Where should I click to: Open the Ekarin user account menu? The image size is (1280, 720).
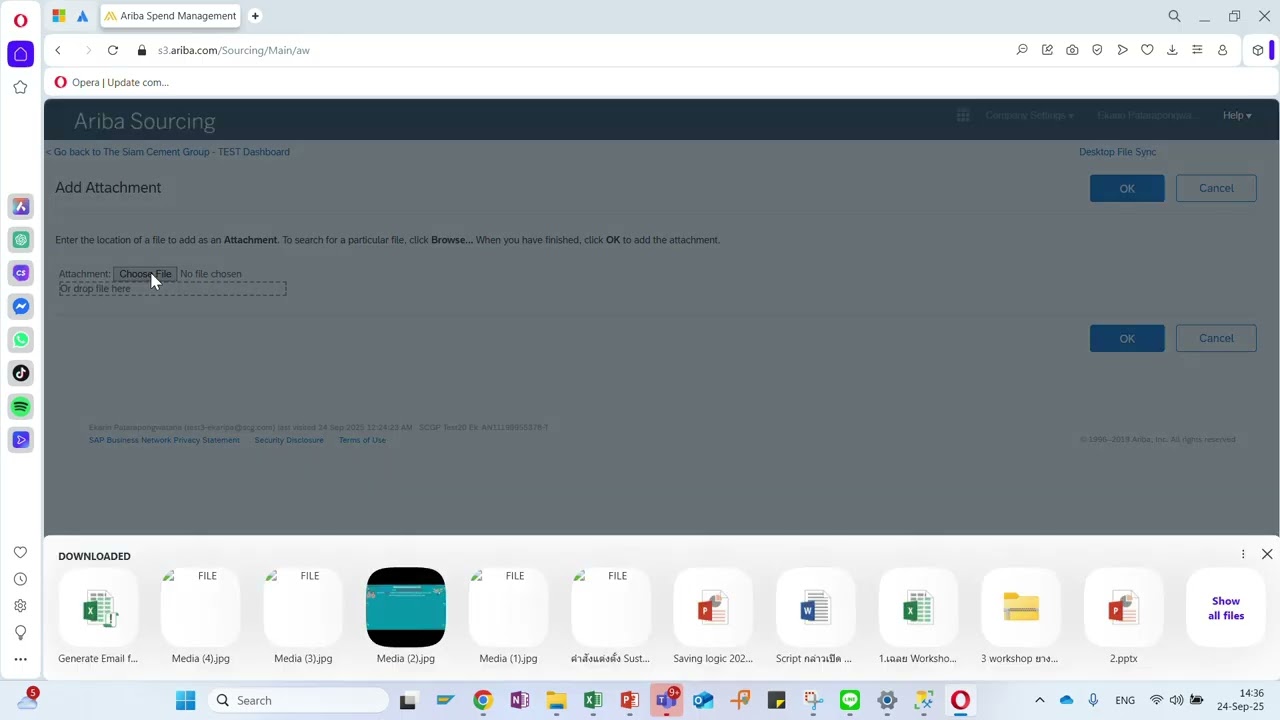pyautogui.click(x=1145, y=115)
